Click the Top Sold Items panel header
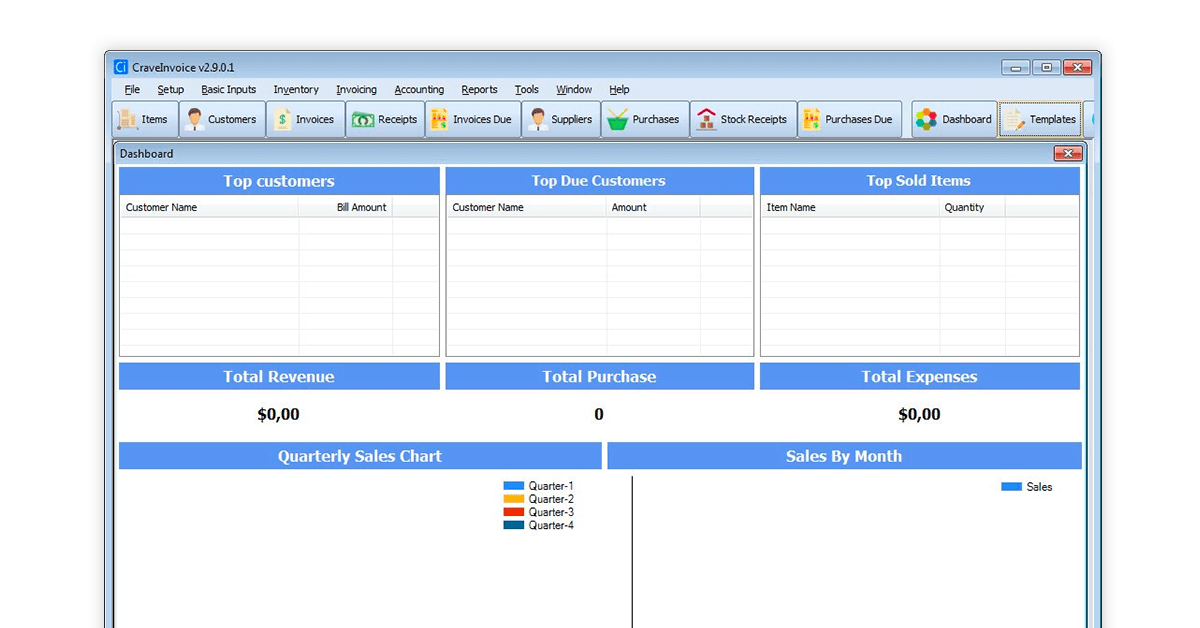 pyautogui.click(x=919, y=181)
